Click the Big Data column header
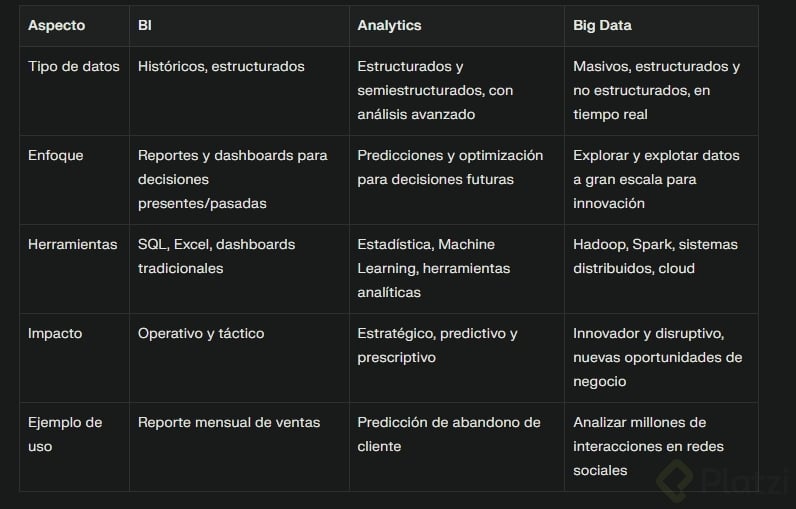This screenshot has height=509, width=796. (602, 25)
